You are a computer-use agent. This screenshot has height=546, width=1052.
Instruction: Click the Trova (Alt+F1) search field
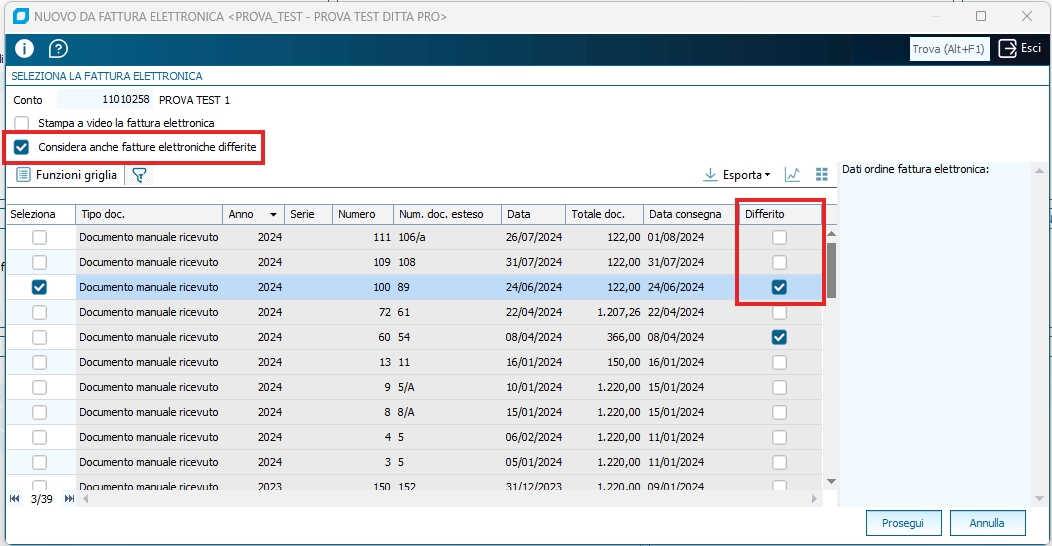(x=949, y=49)
